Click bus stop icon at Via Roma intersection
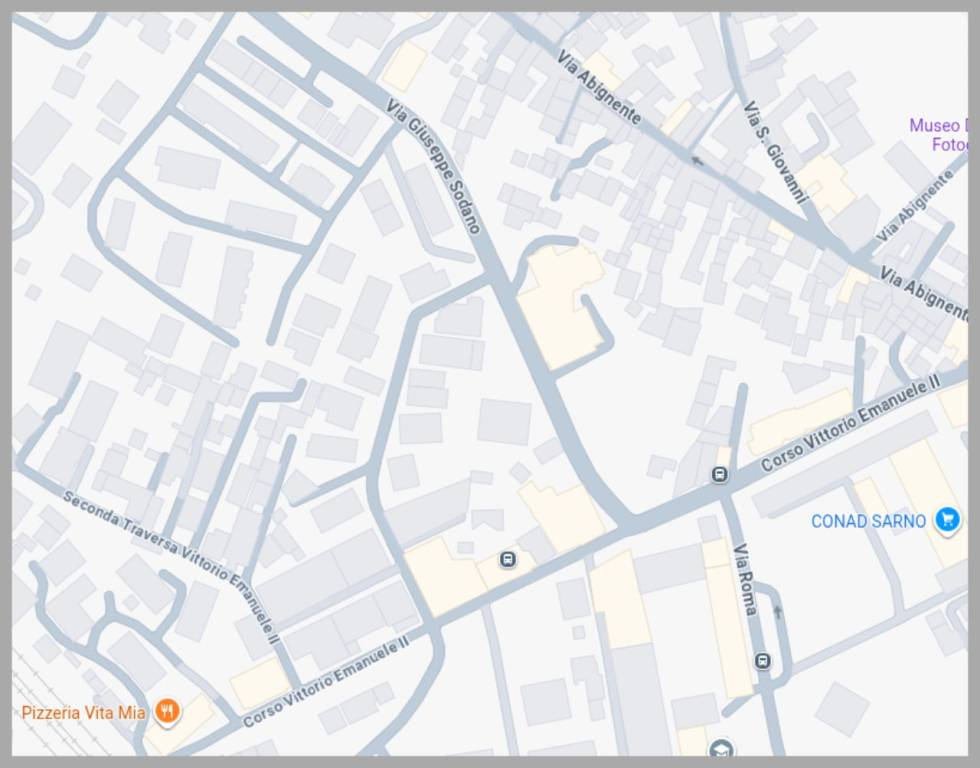980x768 pixels. click(720, 475)
